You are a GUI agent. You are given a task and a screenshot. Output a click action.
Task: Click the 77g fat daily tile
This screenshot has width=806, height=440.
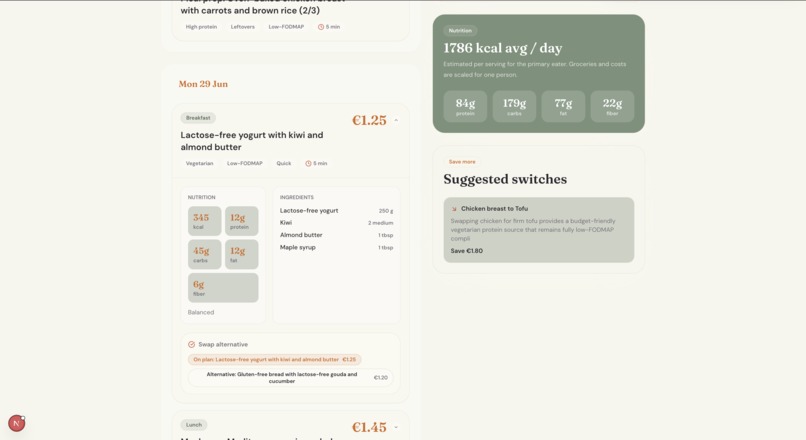[563, 106]
